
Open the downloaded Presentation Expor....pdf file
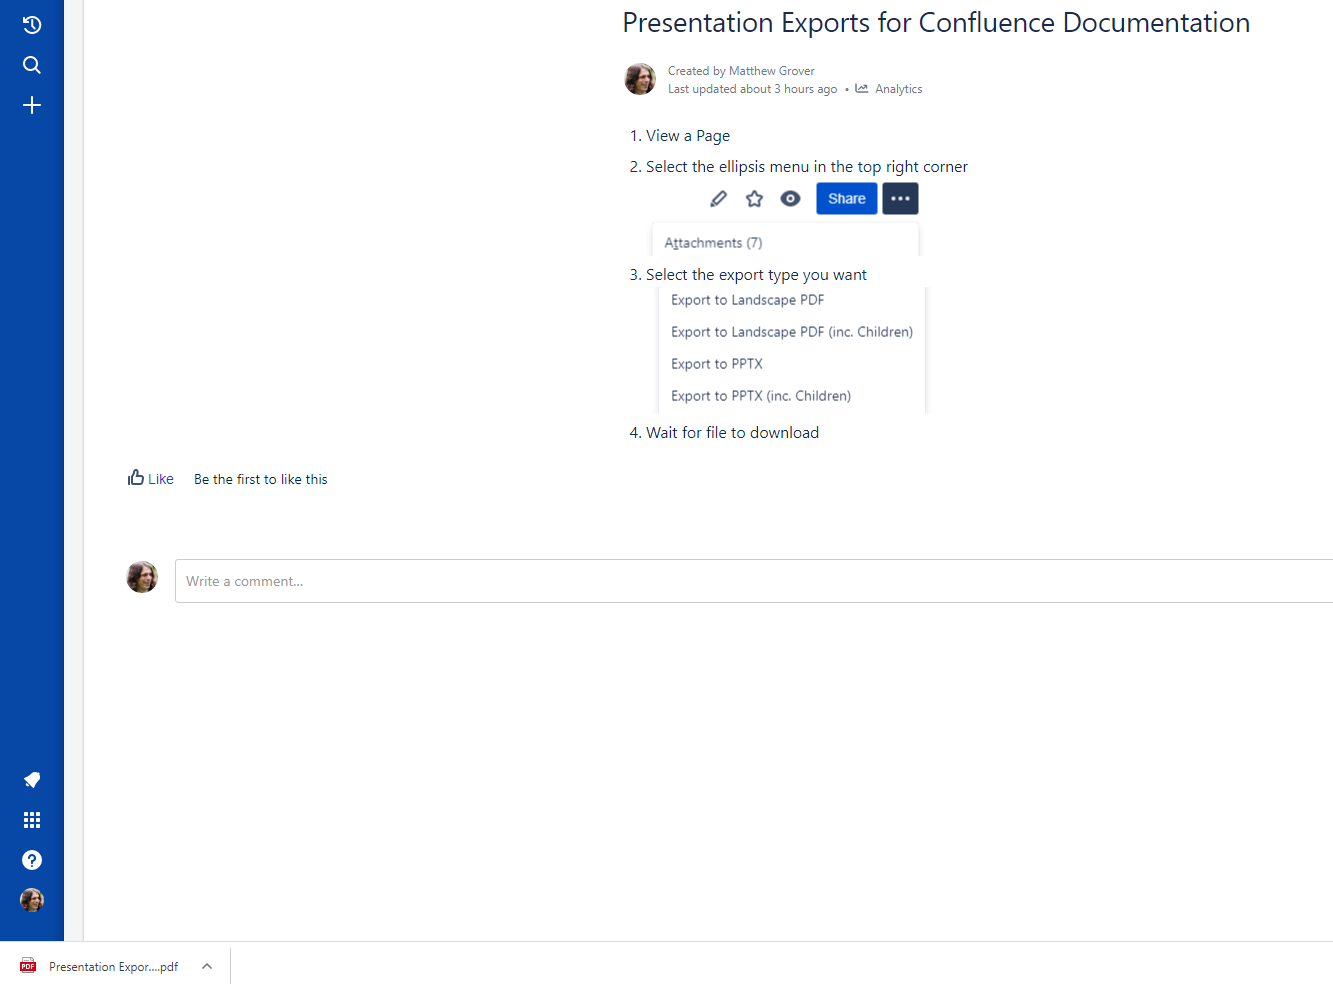coord(113,967)
